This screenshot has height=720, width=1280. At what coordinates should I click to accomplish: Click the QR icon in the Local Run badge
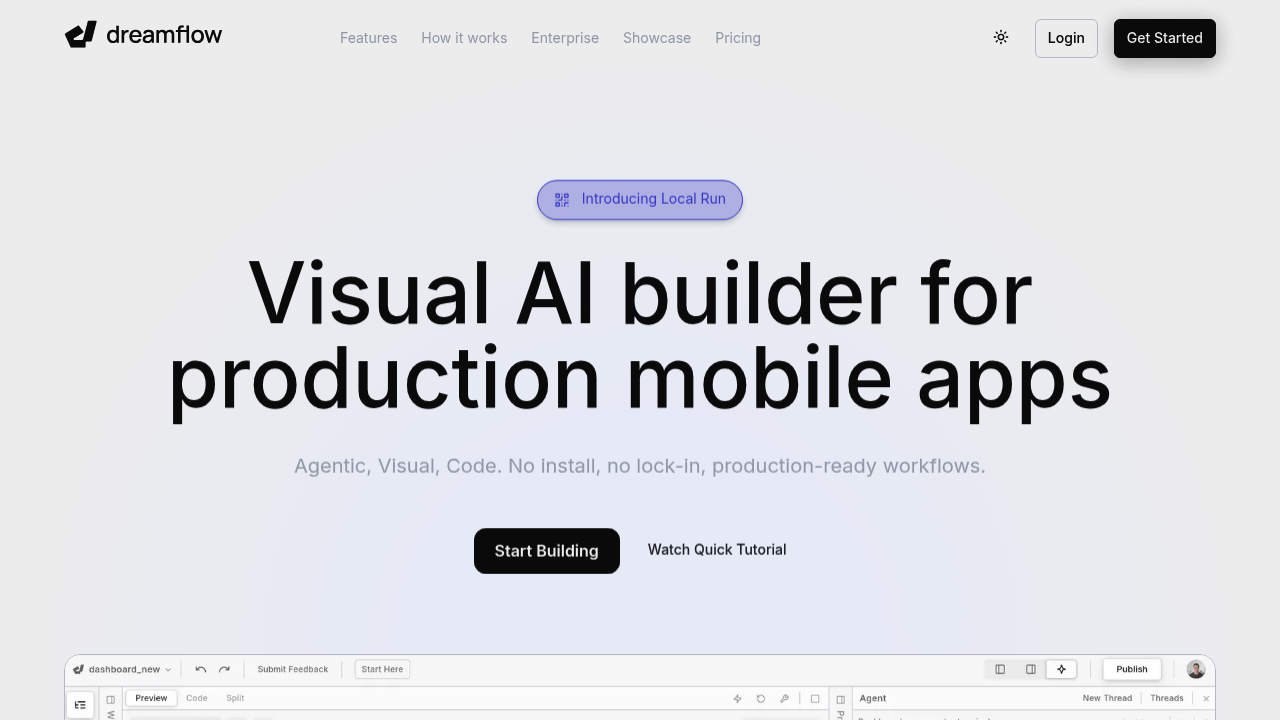point(562,200)
